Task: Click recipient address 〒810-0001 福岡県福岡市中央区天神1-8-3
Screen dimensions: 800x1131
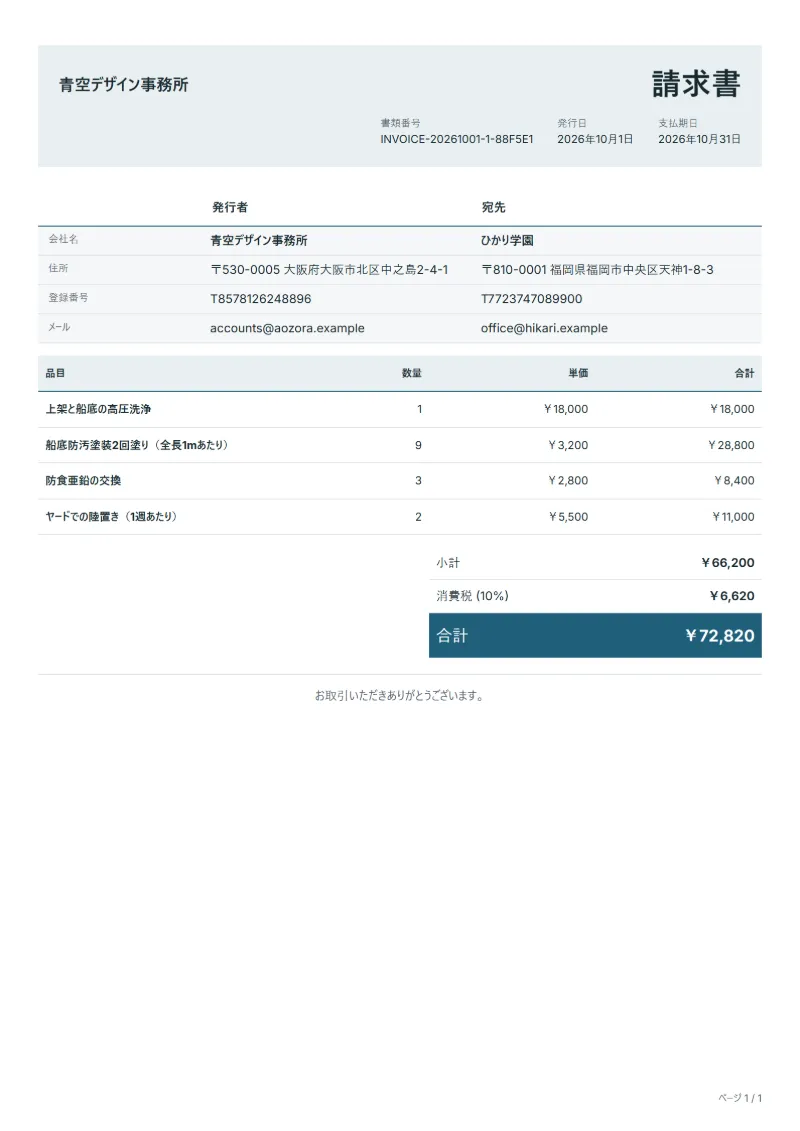Action: coord(597,270)
